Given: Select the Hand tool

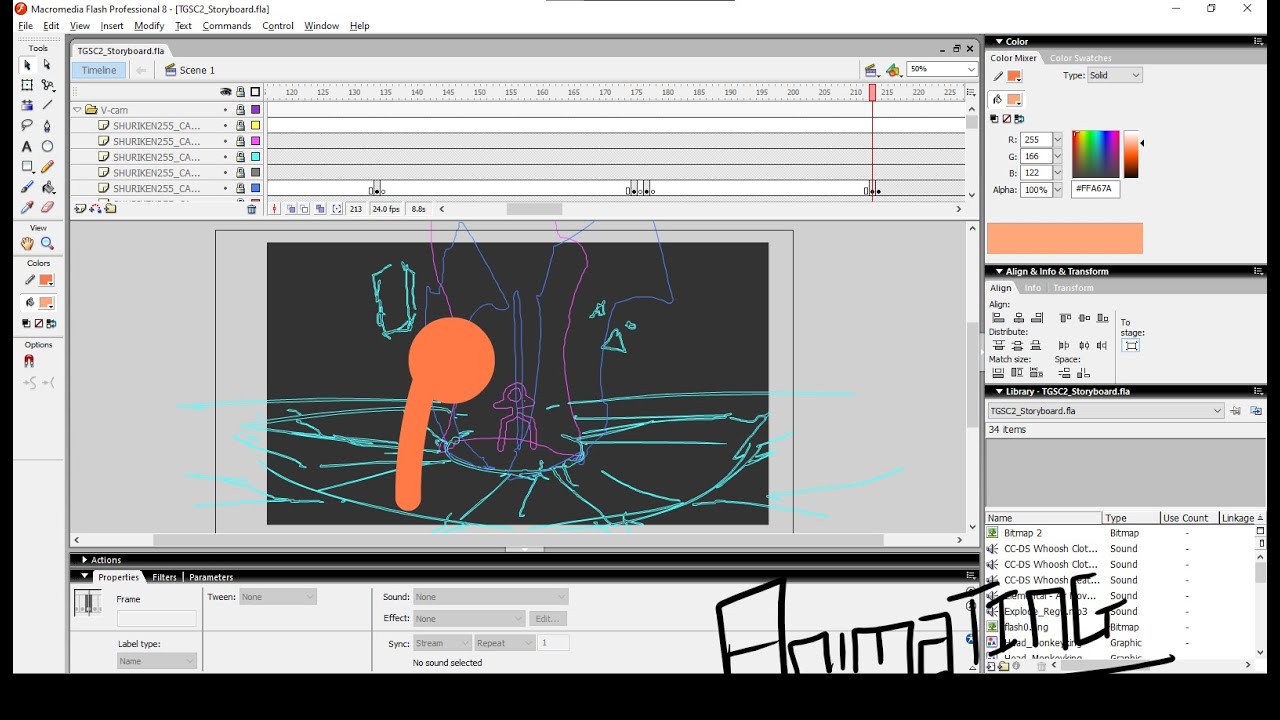Looking at the screenshot, I should [27, 243].
